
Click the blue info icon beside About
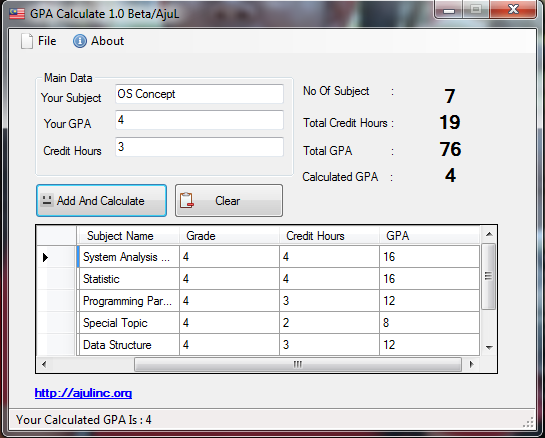(80, 41)
